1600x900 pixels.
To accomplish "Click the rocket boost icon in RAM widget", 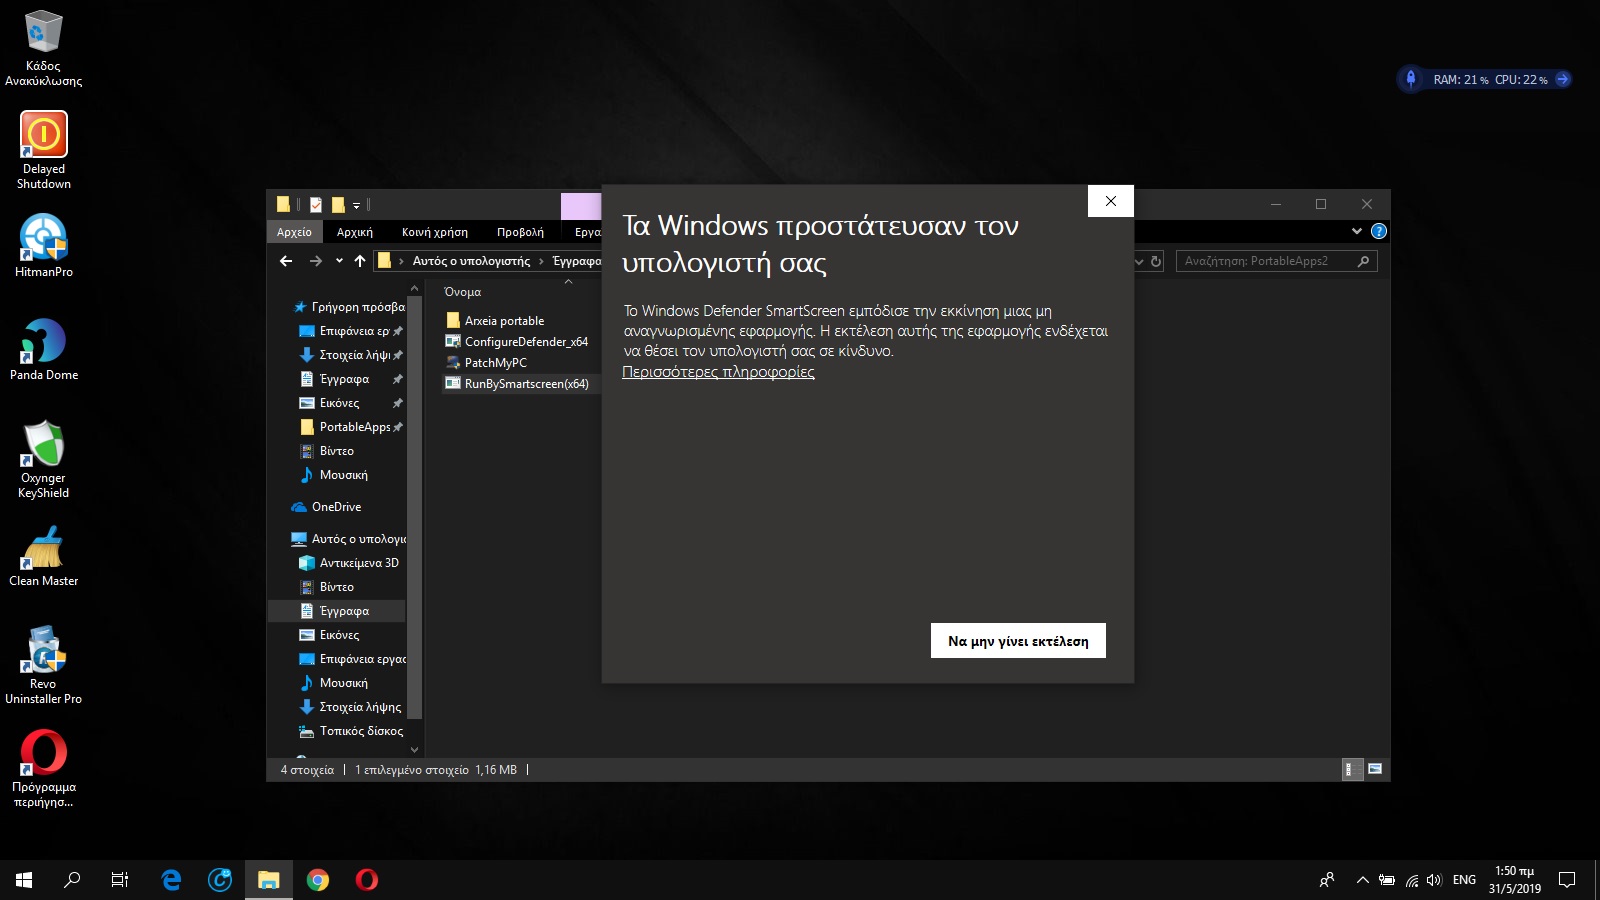I will pos(1411,79).
